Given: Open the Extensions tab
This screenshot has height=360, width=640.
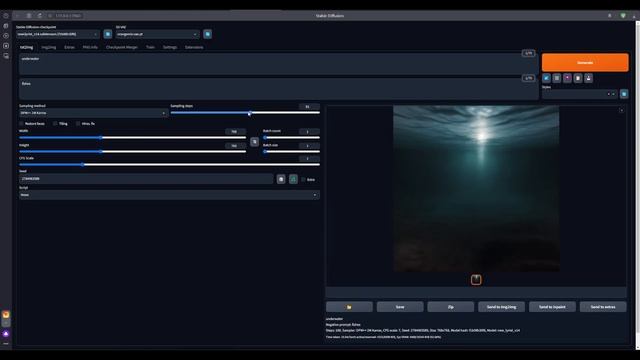Looking at the screenshot, I should (x=194, y=47).
